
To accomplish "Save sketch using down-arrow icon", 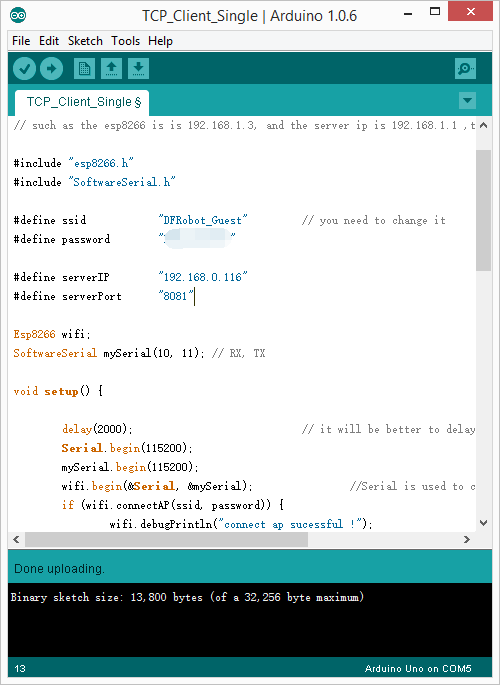I will pyautogui.click(x=138, y=69).
